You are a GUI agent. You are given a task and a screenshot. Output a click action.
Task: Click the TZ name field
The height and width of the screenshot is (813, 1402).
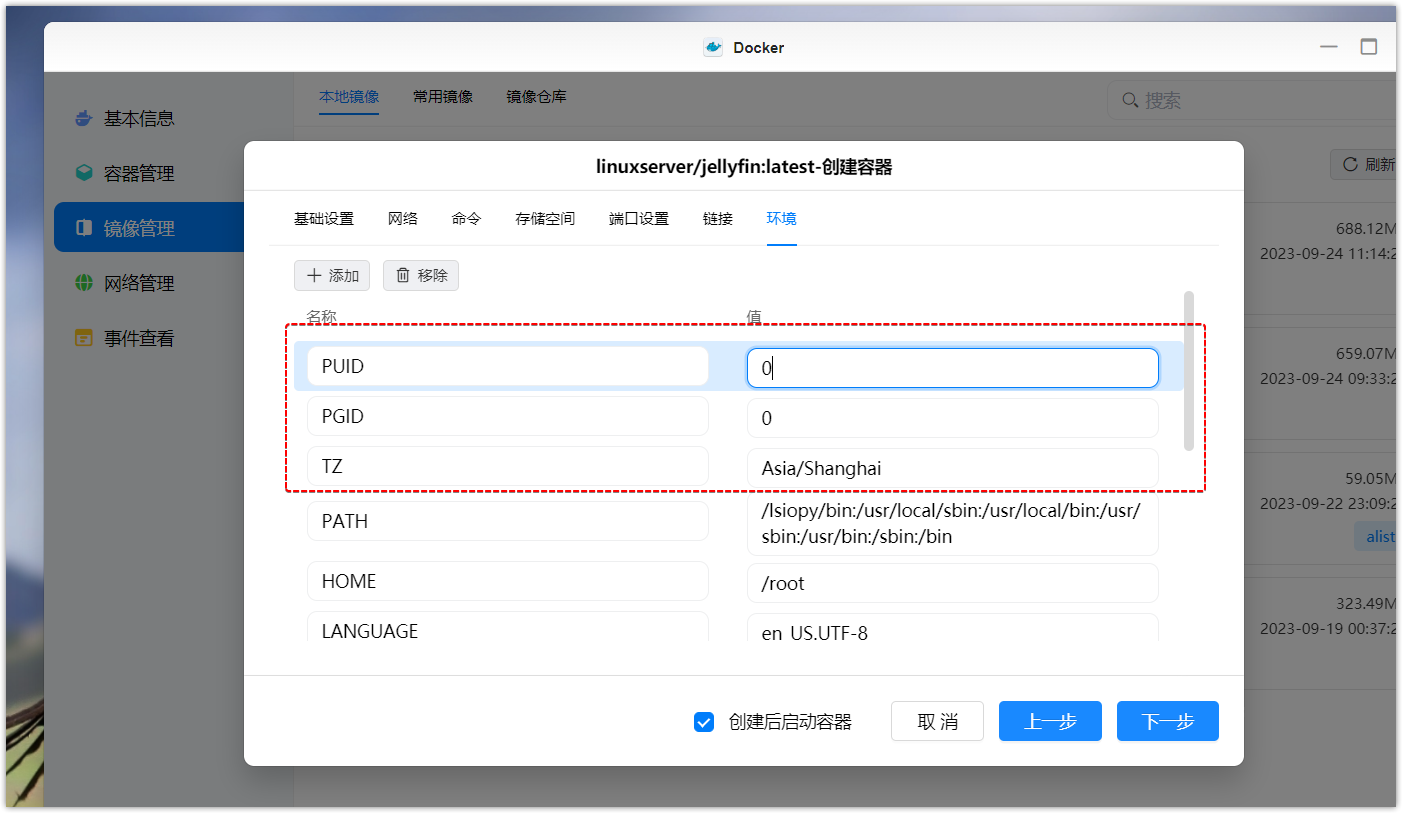pyautogui.click(x=508, y=466)
